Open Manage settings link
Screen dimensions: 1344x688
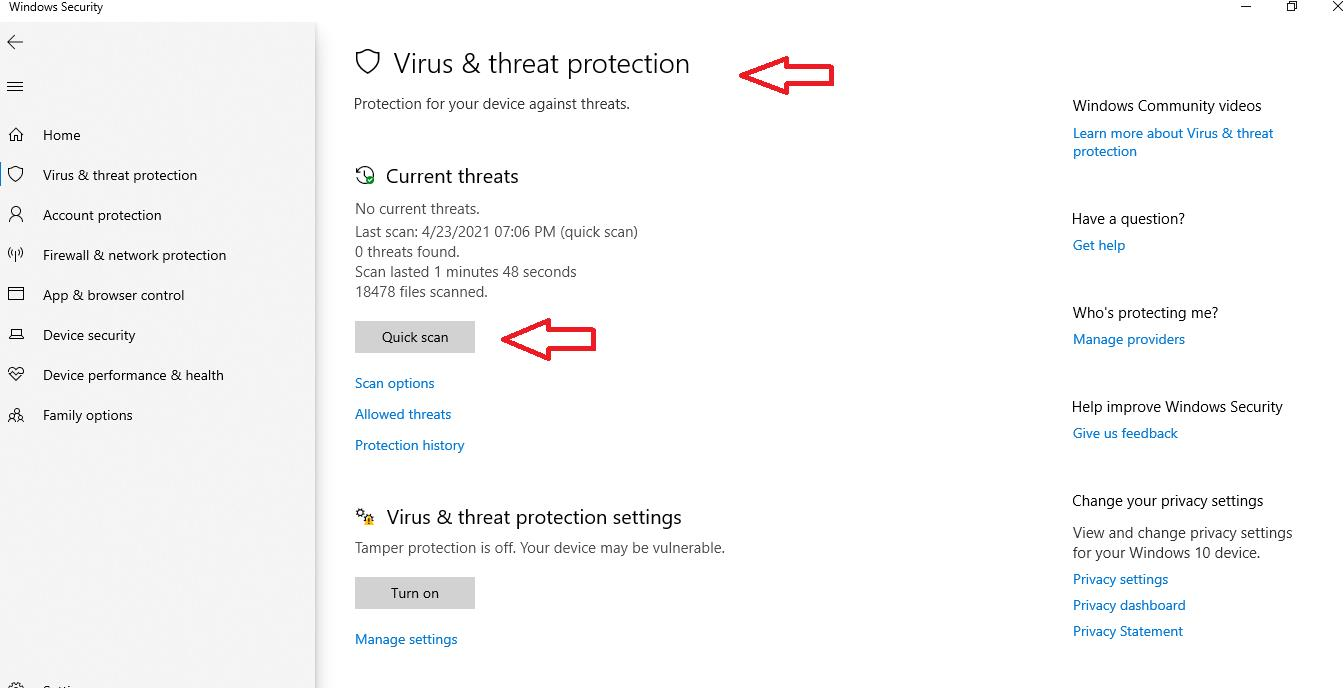pos(406,639)
